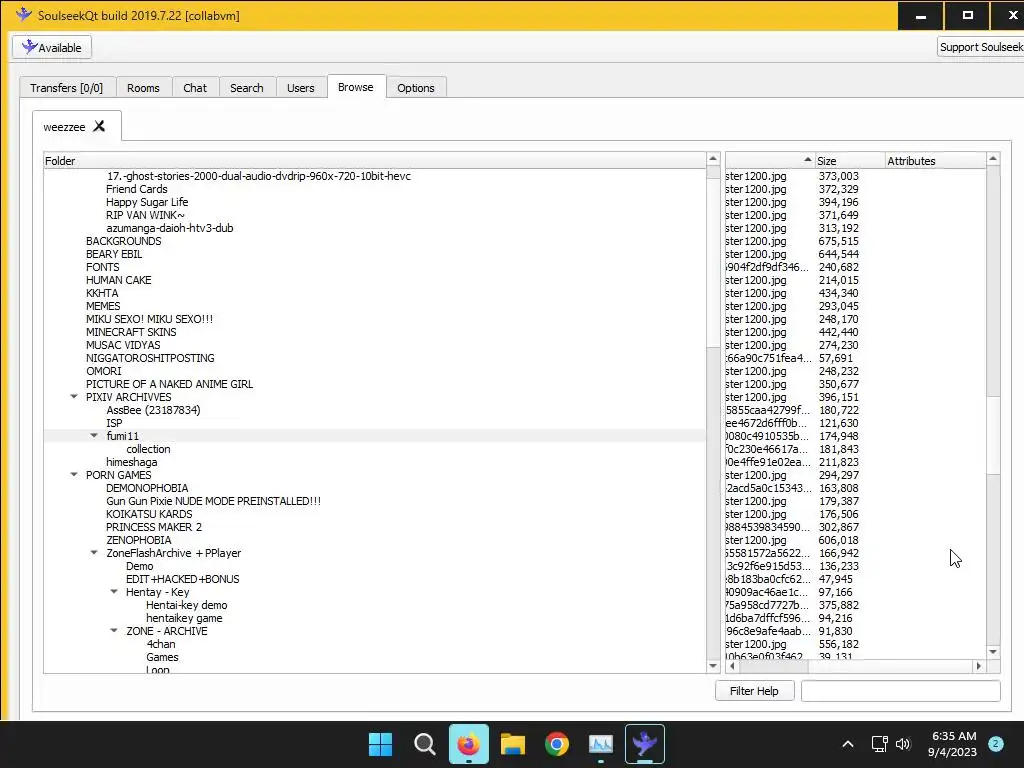Select the Browse tab
This screenshot has height=768, width=1024.
pyautogui.click(x=356, y=87)
